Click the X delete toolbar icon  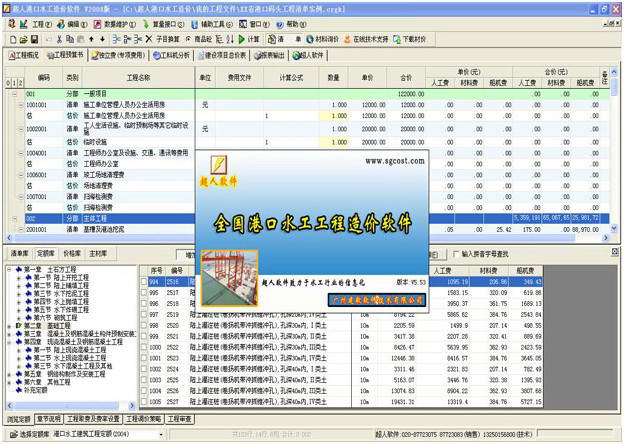click(148, 39)
